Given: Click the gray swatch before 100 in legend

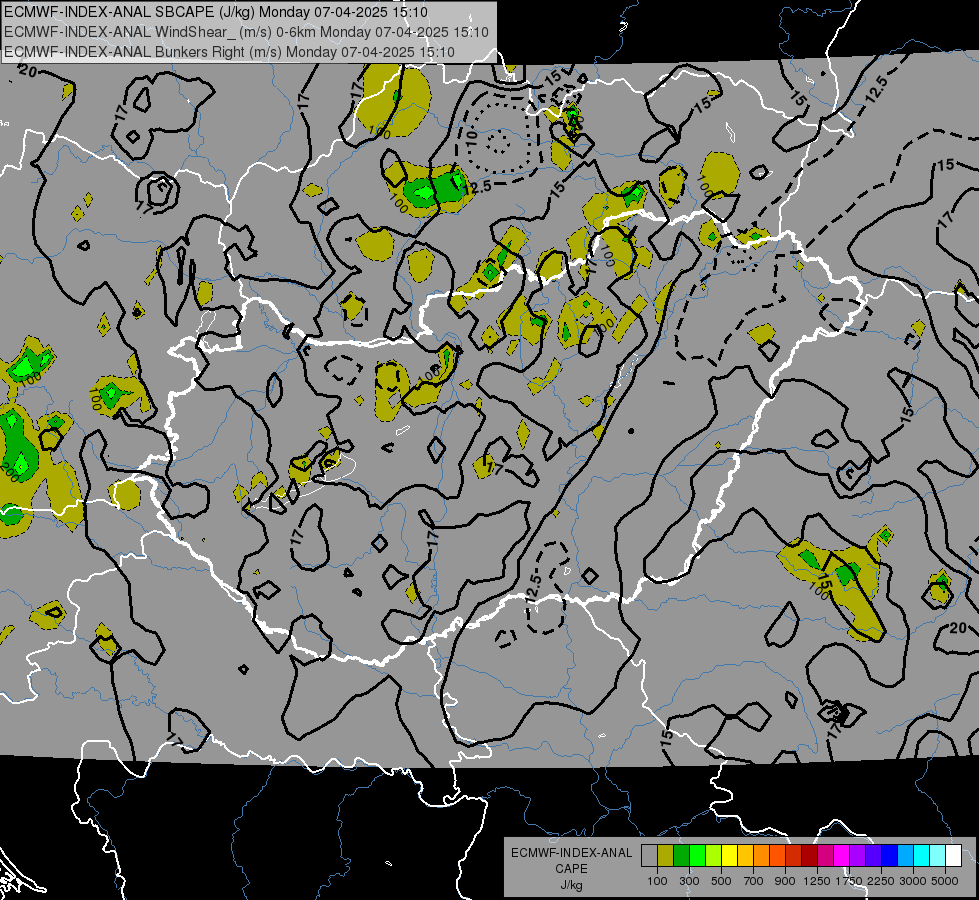Looking at the screenshot, I should click(x=649, y=855).
